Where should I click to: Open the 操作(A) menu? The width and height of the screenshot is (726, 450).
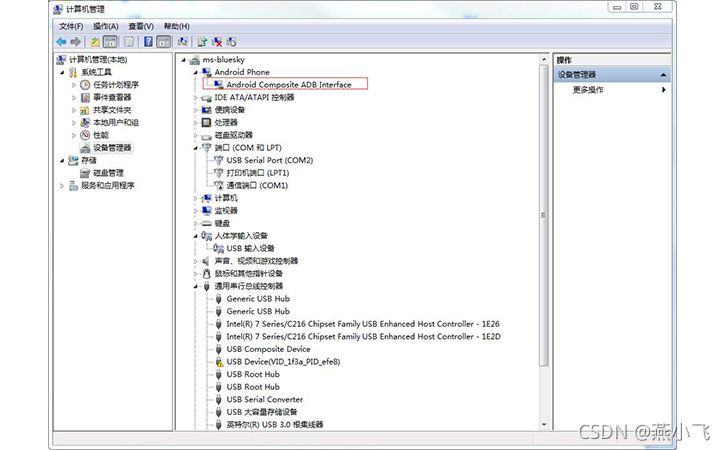[x=106, y=26]
